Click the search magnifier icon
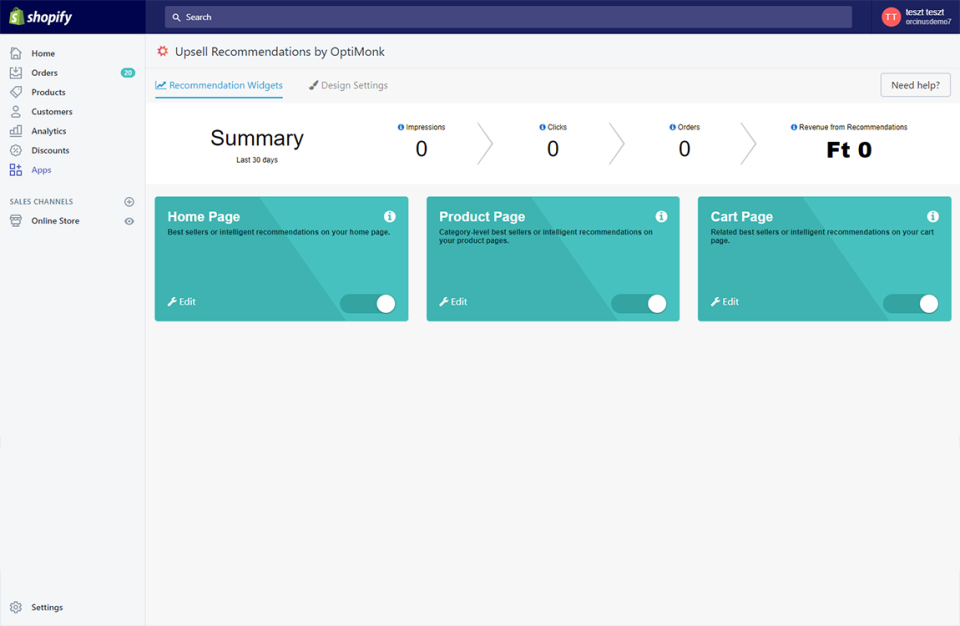Viewport: 960px width, 626px height. point(176,17)
